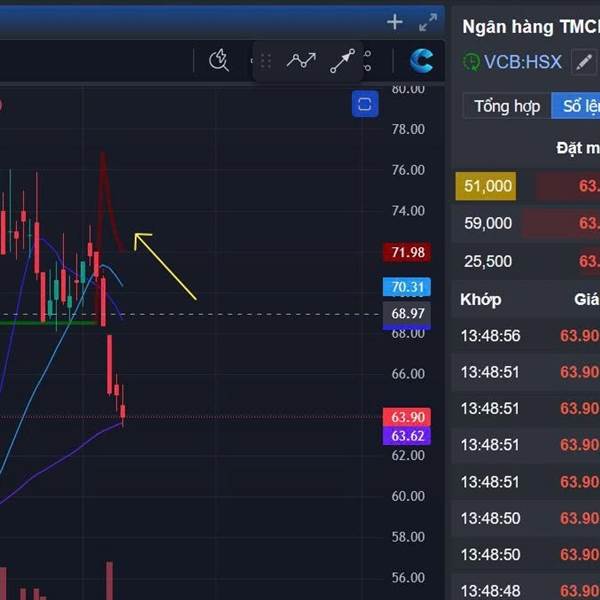Click the blue 70.31 indicator label
Screen dimensions: 600x600
point(407,287)
